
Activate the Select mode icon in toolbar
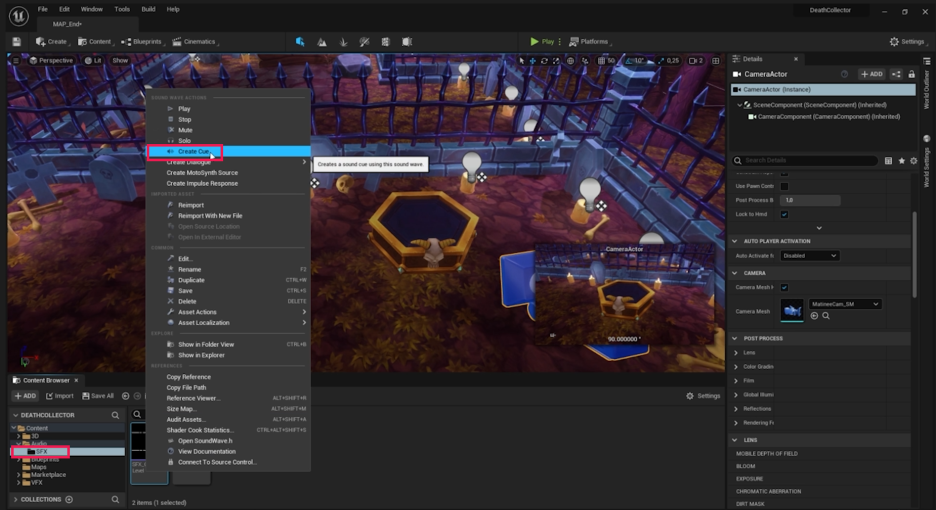pos(300,42)
